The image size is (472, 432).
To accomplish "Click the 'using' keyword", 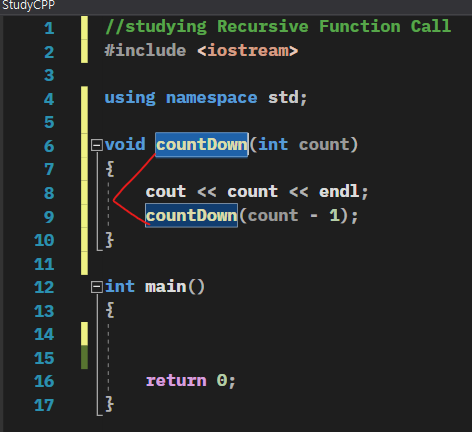I will point(130,98).
